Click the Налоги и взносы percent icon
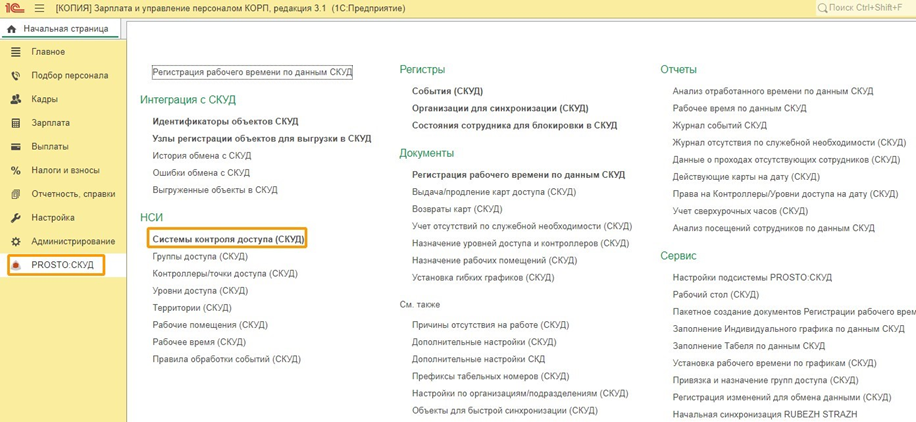916x422 pixels. coord(15,170)
